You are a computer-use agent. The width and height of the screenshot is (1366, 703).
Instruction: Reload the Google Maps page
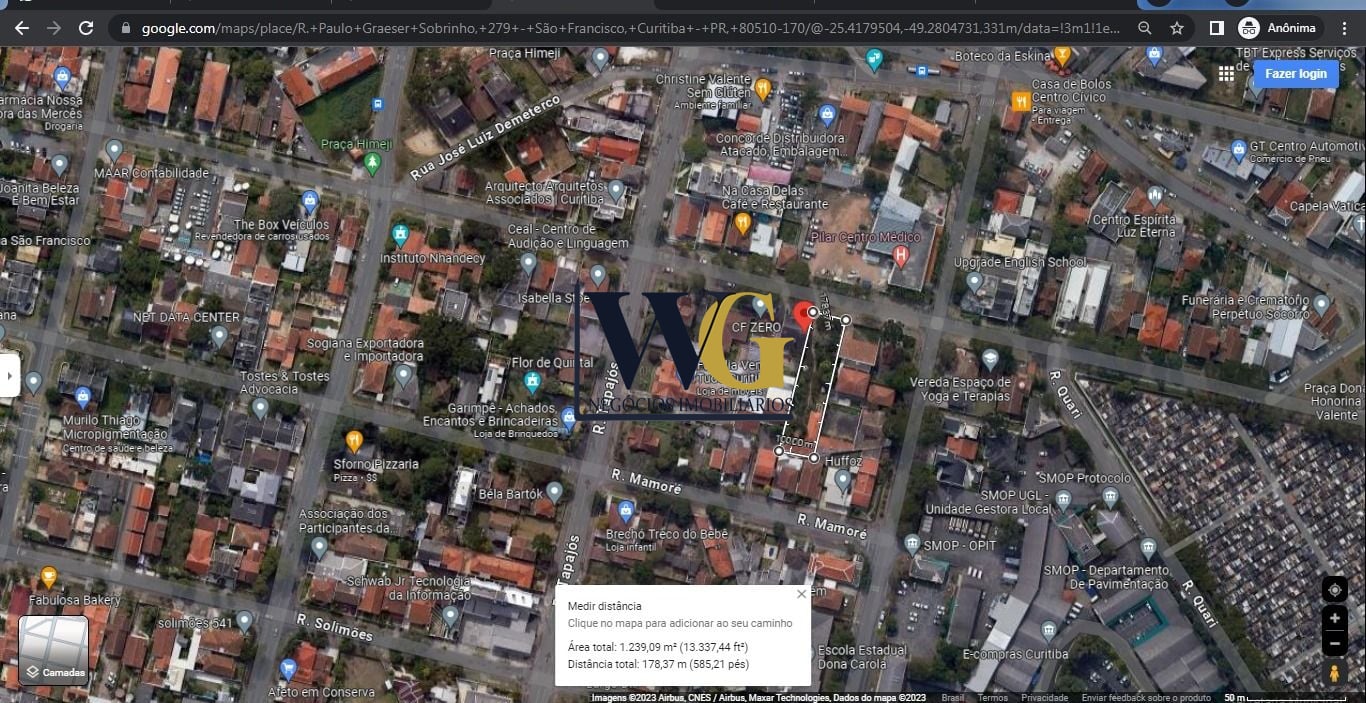coord(86,28)
